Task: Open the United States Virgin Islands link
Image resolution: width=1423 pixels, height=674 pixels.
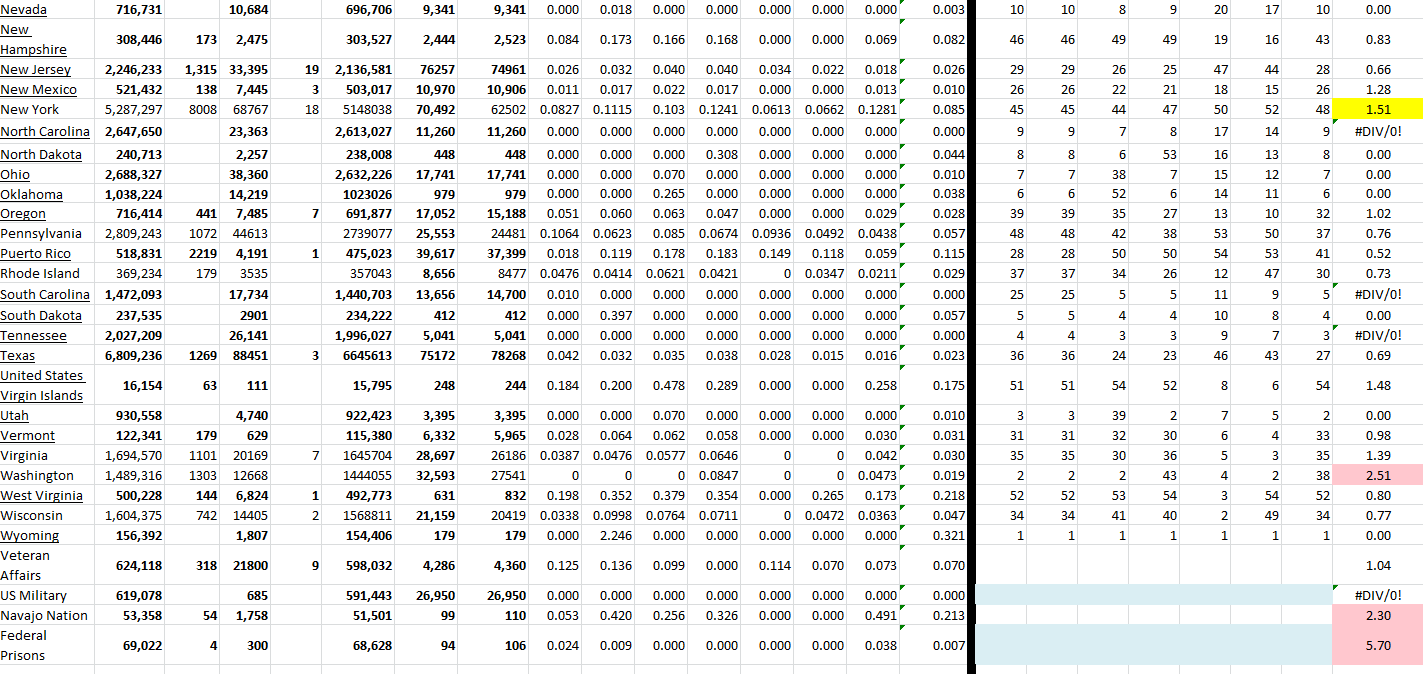Action: coord(41,385)
